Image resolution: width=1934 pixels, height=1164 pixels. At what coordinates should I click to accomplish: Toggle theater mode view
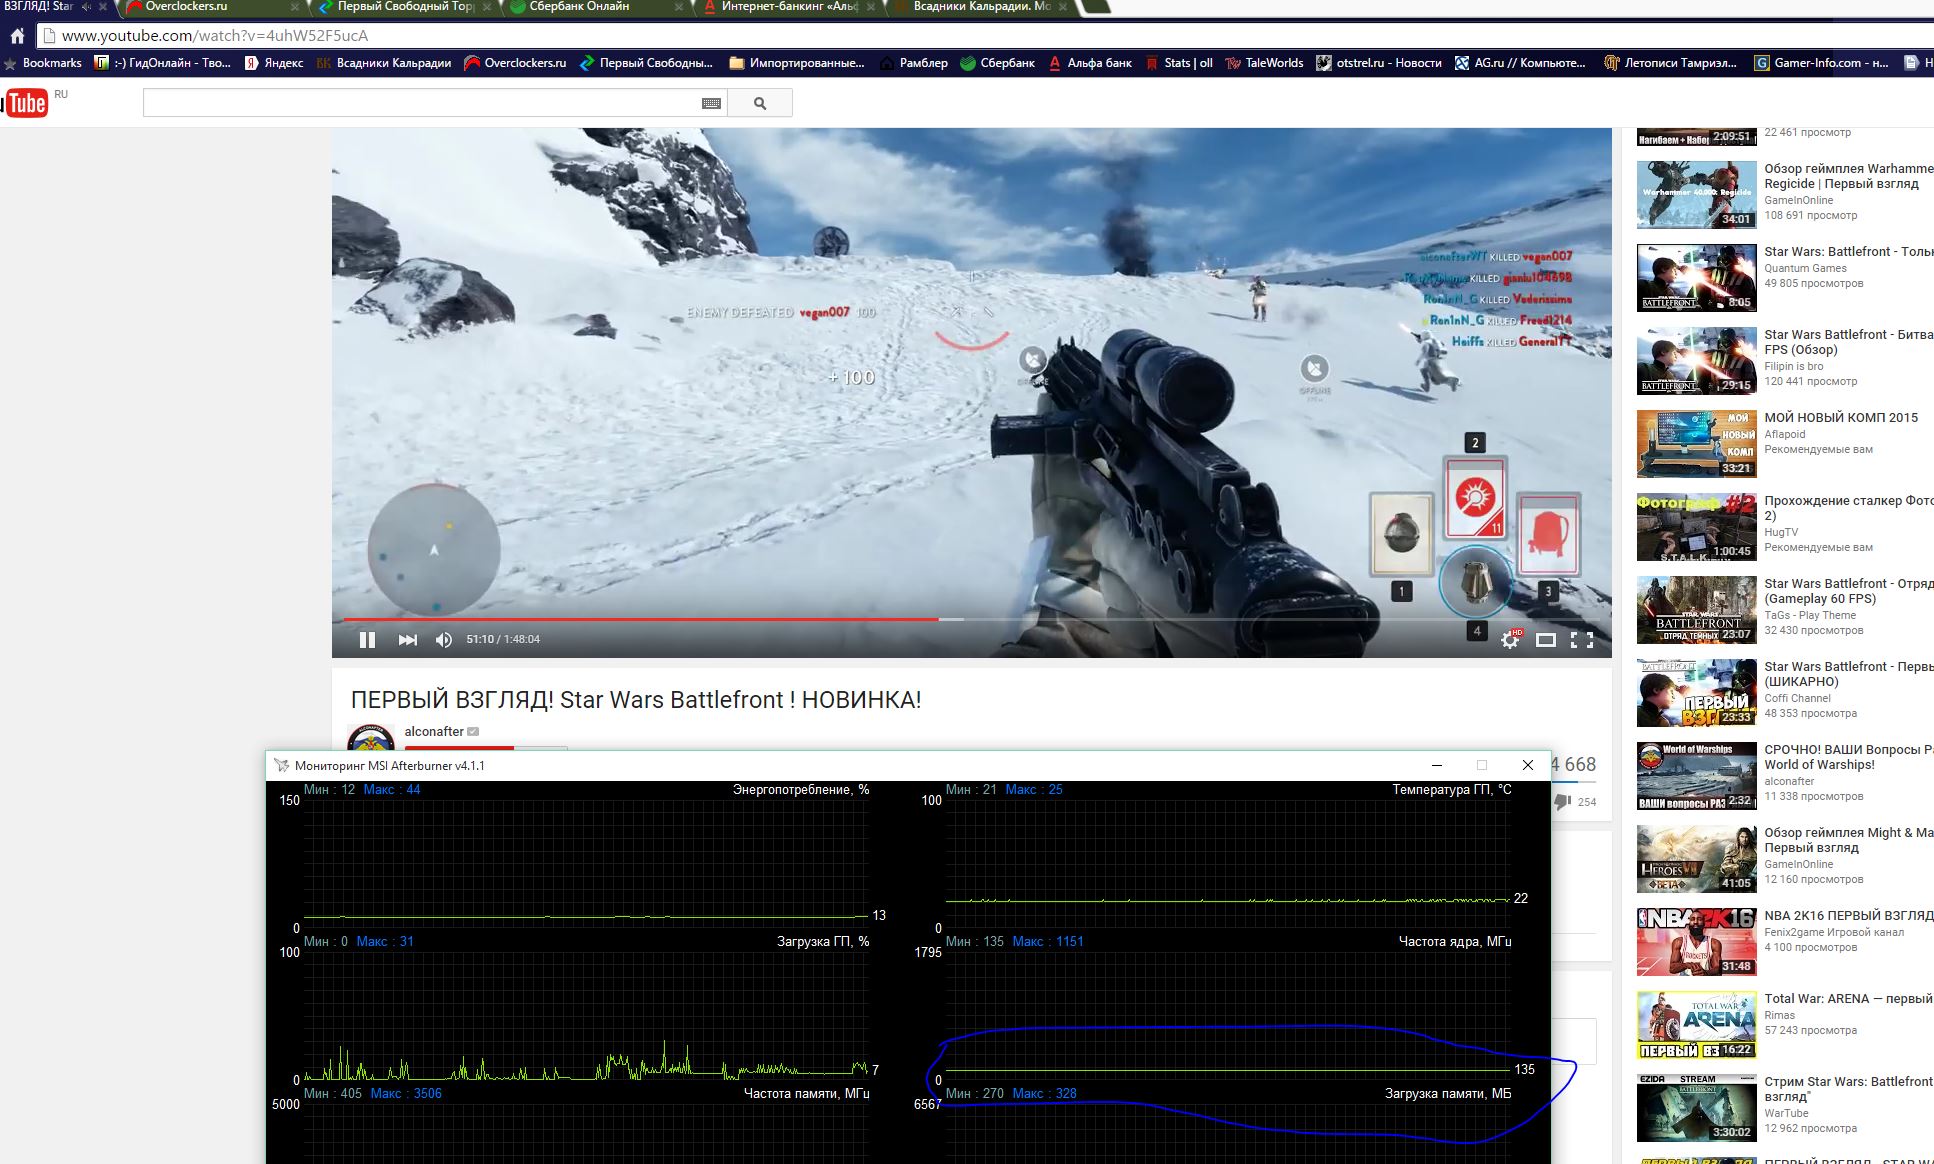click(x=1545, y=640)
